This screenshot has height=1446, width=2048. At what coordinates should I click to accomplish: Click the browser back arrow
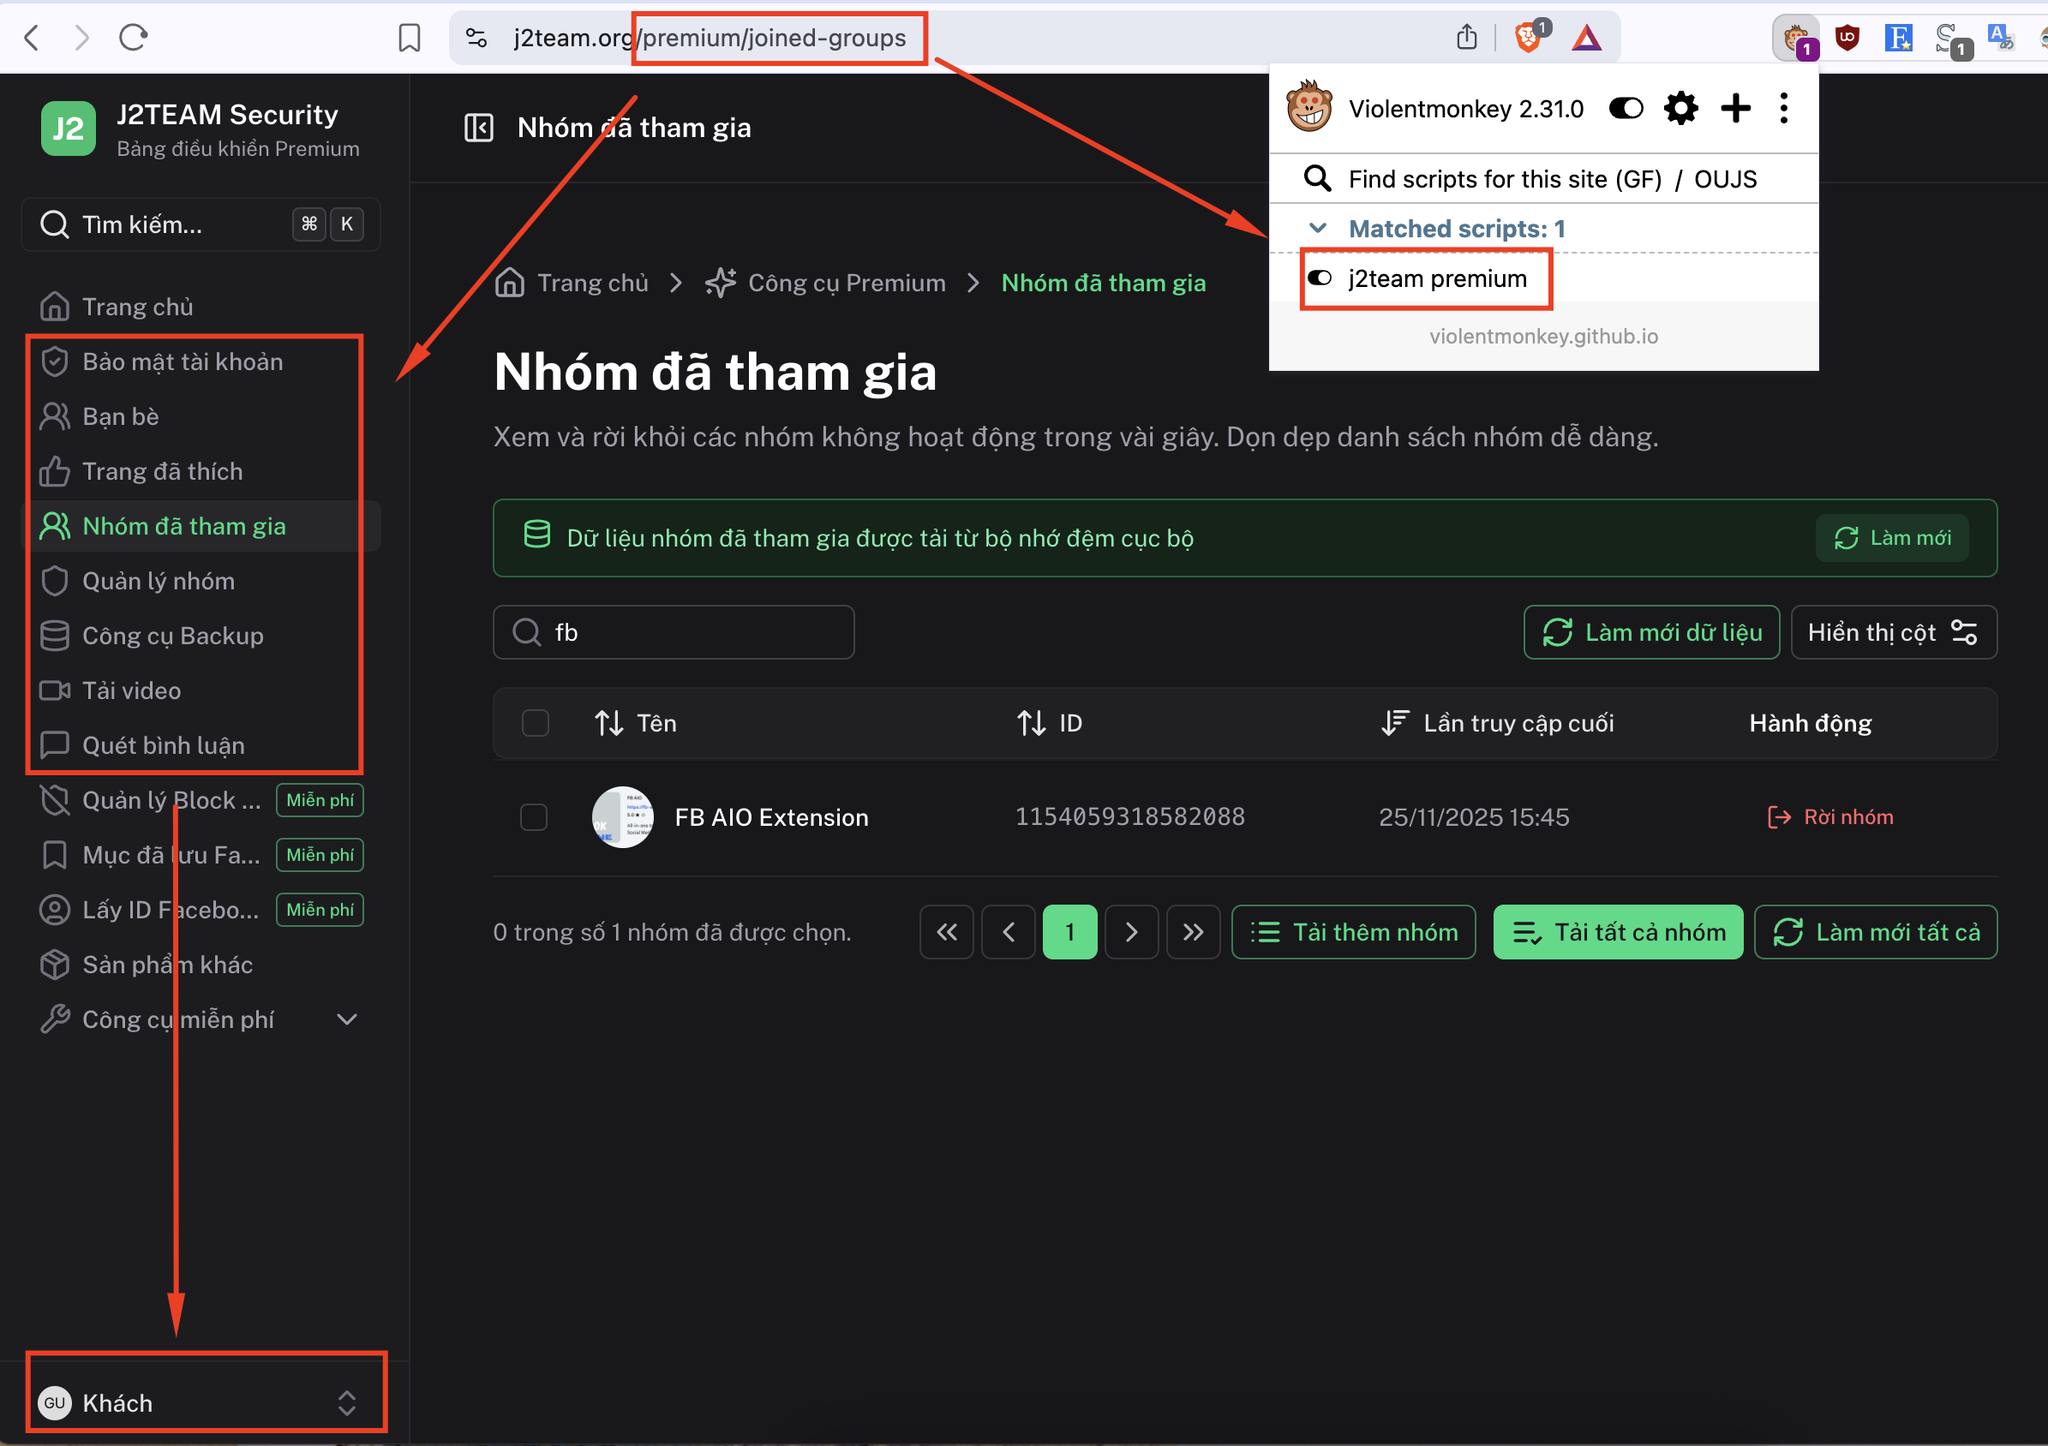coord(32,38)
